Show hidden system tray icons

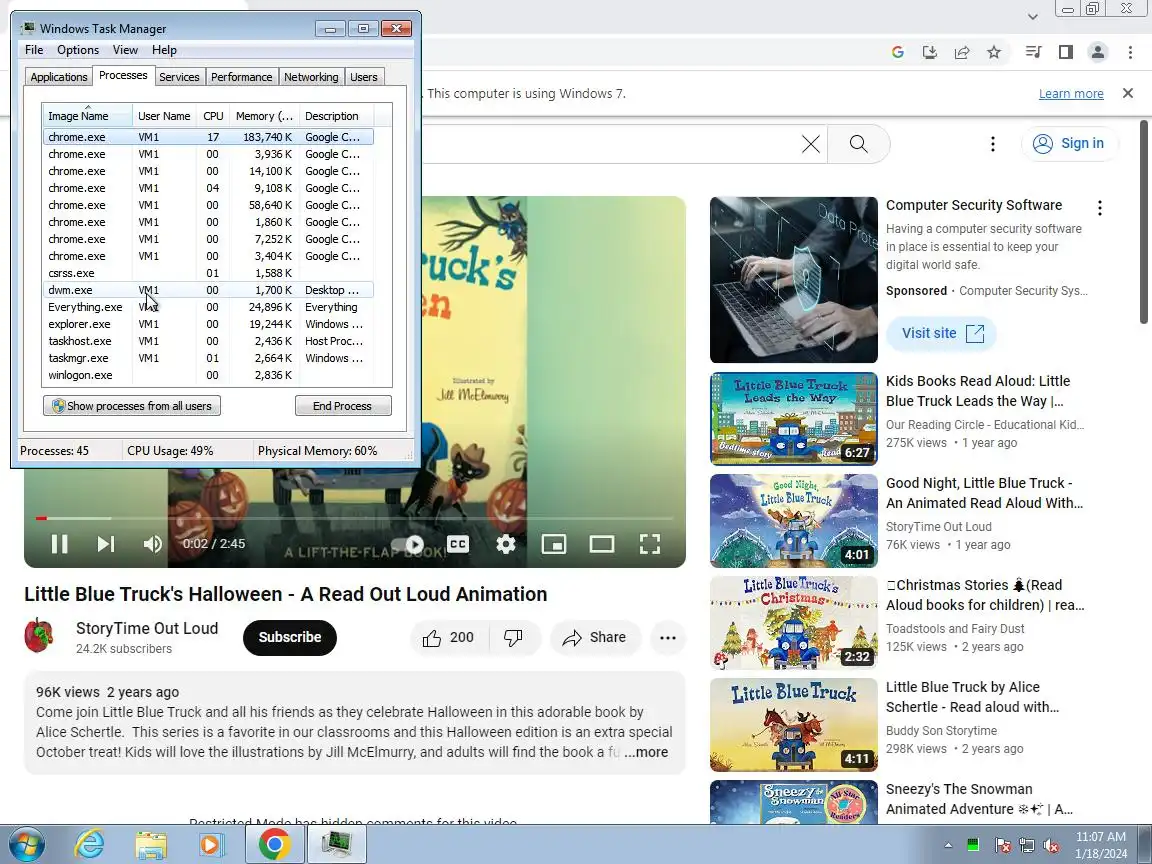click(x=948, y=845)
